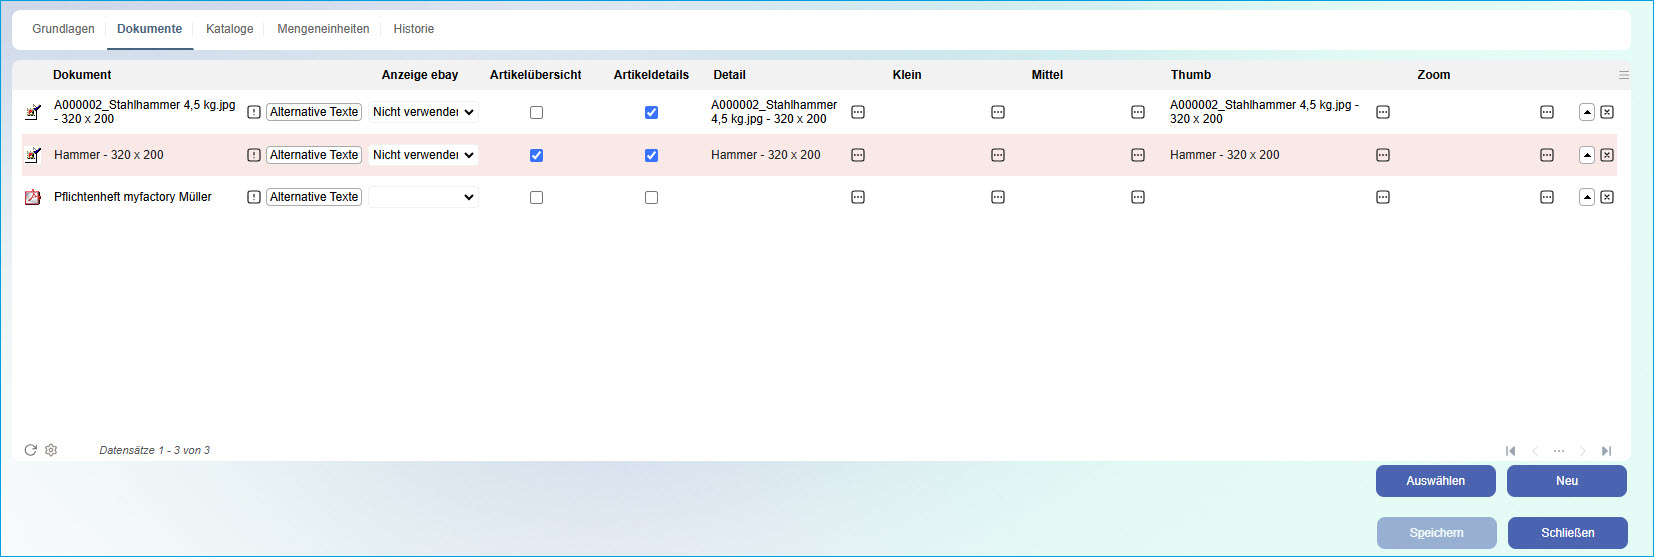The image size is (1654, 557).
Task: Open Anzeige ebay dropdown for Hammer row
Action: tap(423, 155)
